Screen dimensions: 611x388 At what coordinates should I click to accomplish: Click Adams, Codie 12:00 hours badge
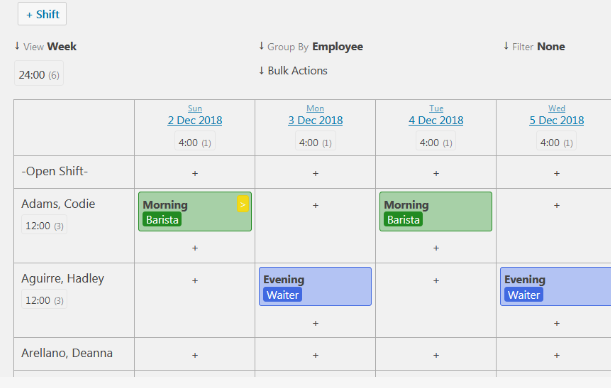click(x=44, y=225)
